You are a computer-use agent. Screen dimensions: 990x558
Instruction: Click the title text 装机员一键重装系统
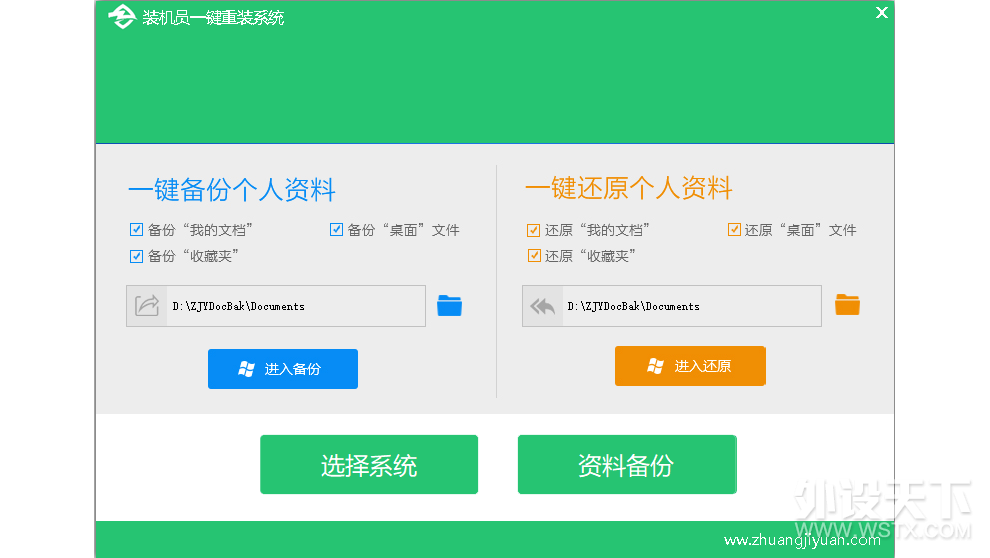tap(213, 18)
